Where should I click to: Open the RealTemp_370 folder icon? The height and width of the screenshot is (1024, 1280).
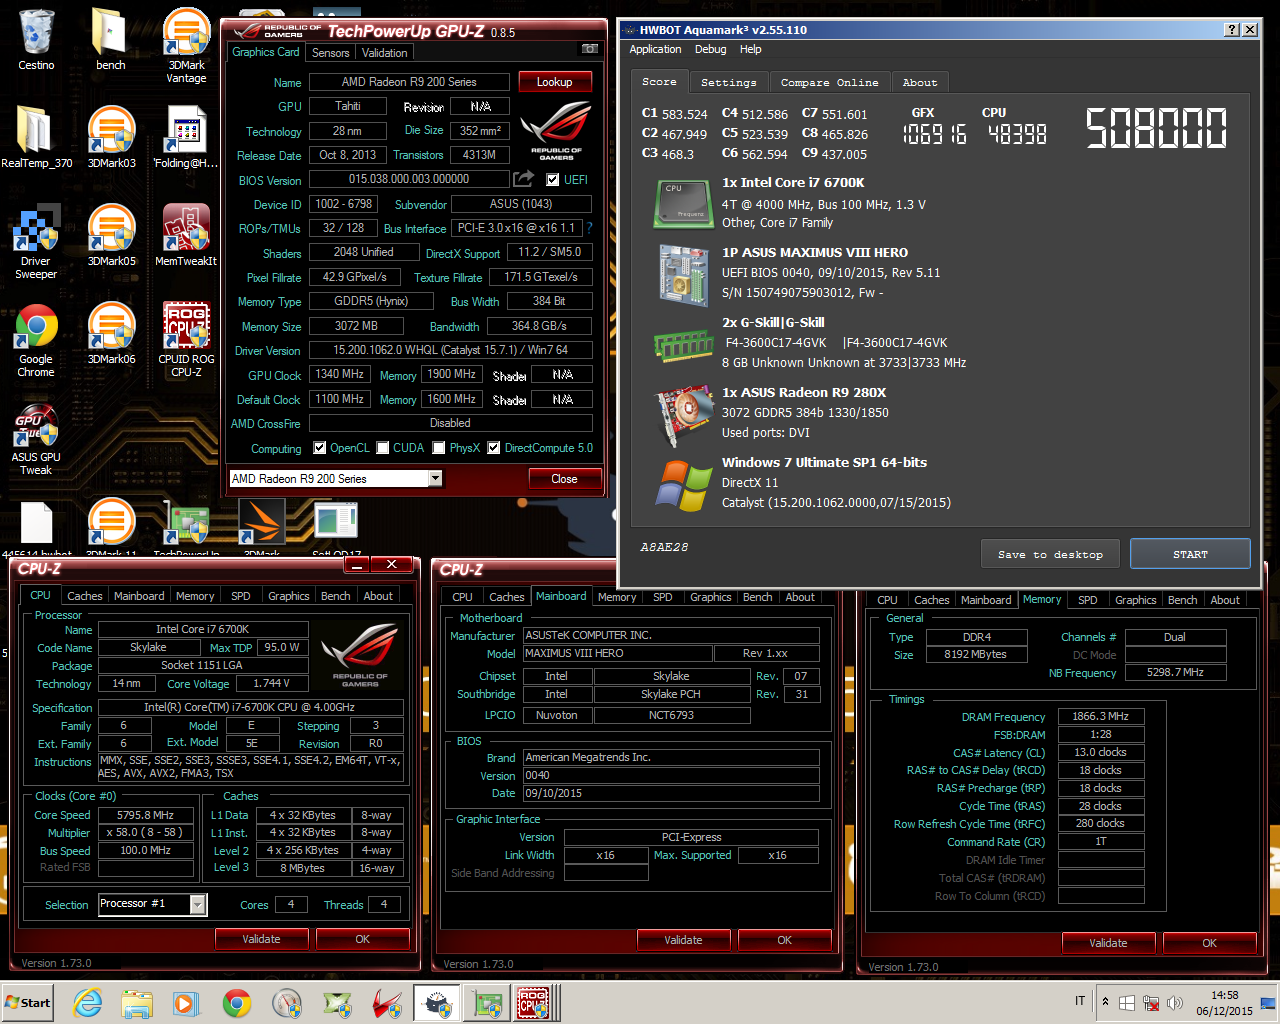coord(36,137)
